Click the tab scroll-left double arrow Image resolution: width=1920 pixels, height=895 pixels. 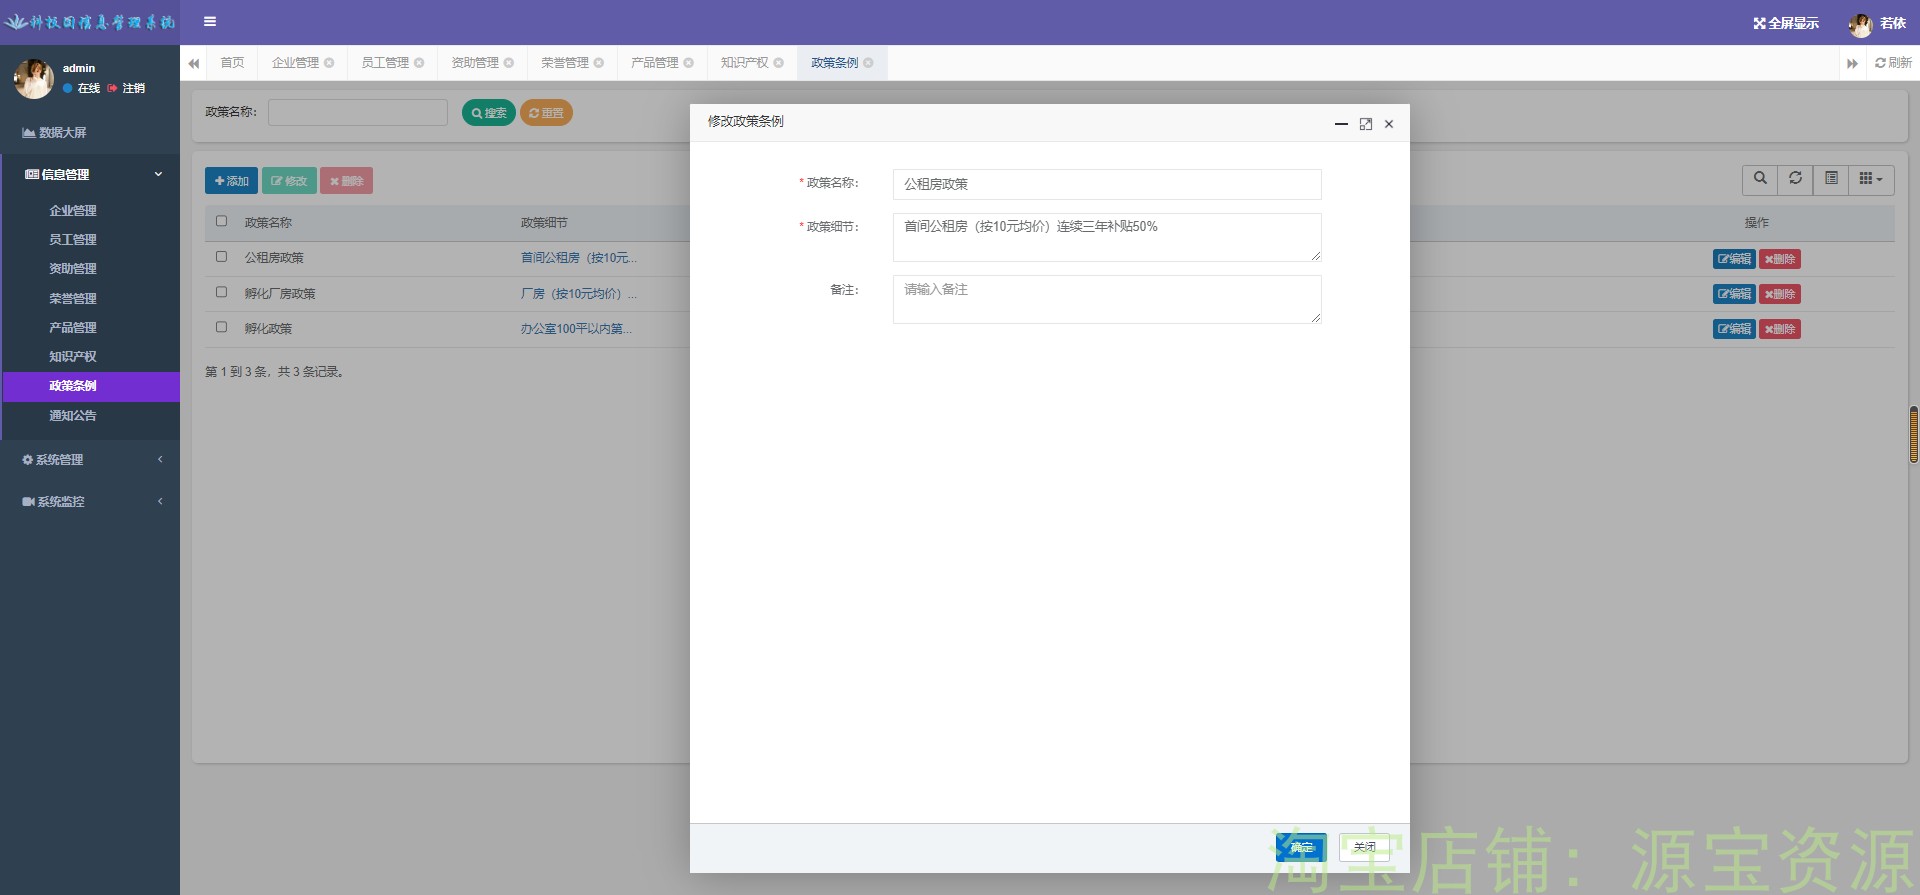[194, 63]
